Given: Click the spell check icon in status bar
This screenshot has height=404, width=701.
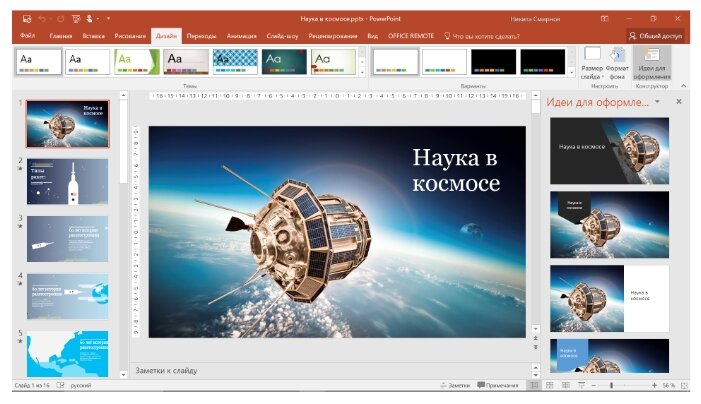Looking at the screenshot, I should point(60,385).
